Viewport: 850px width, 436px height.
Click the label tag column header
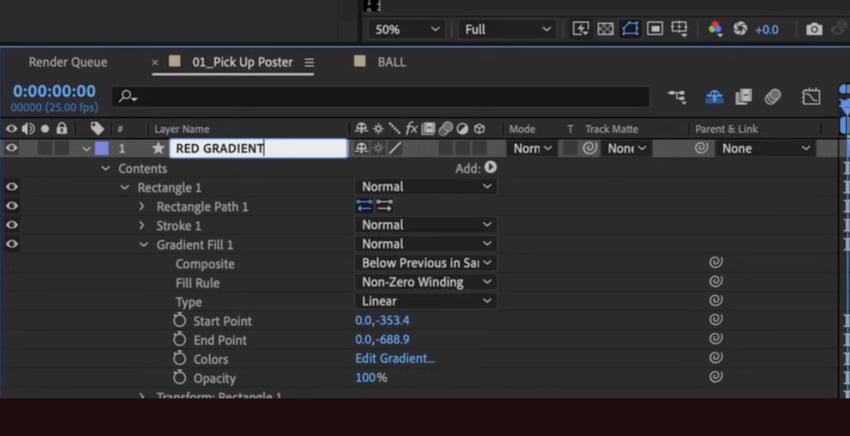point(97,129)
